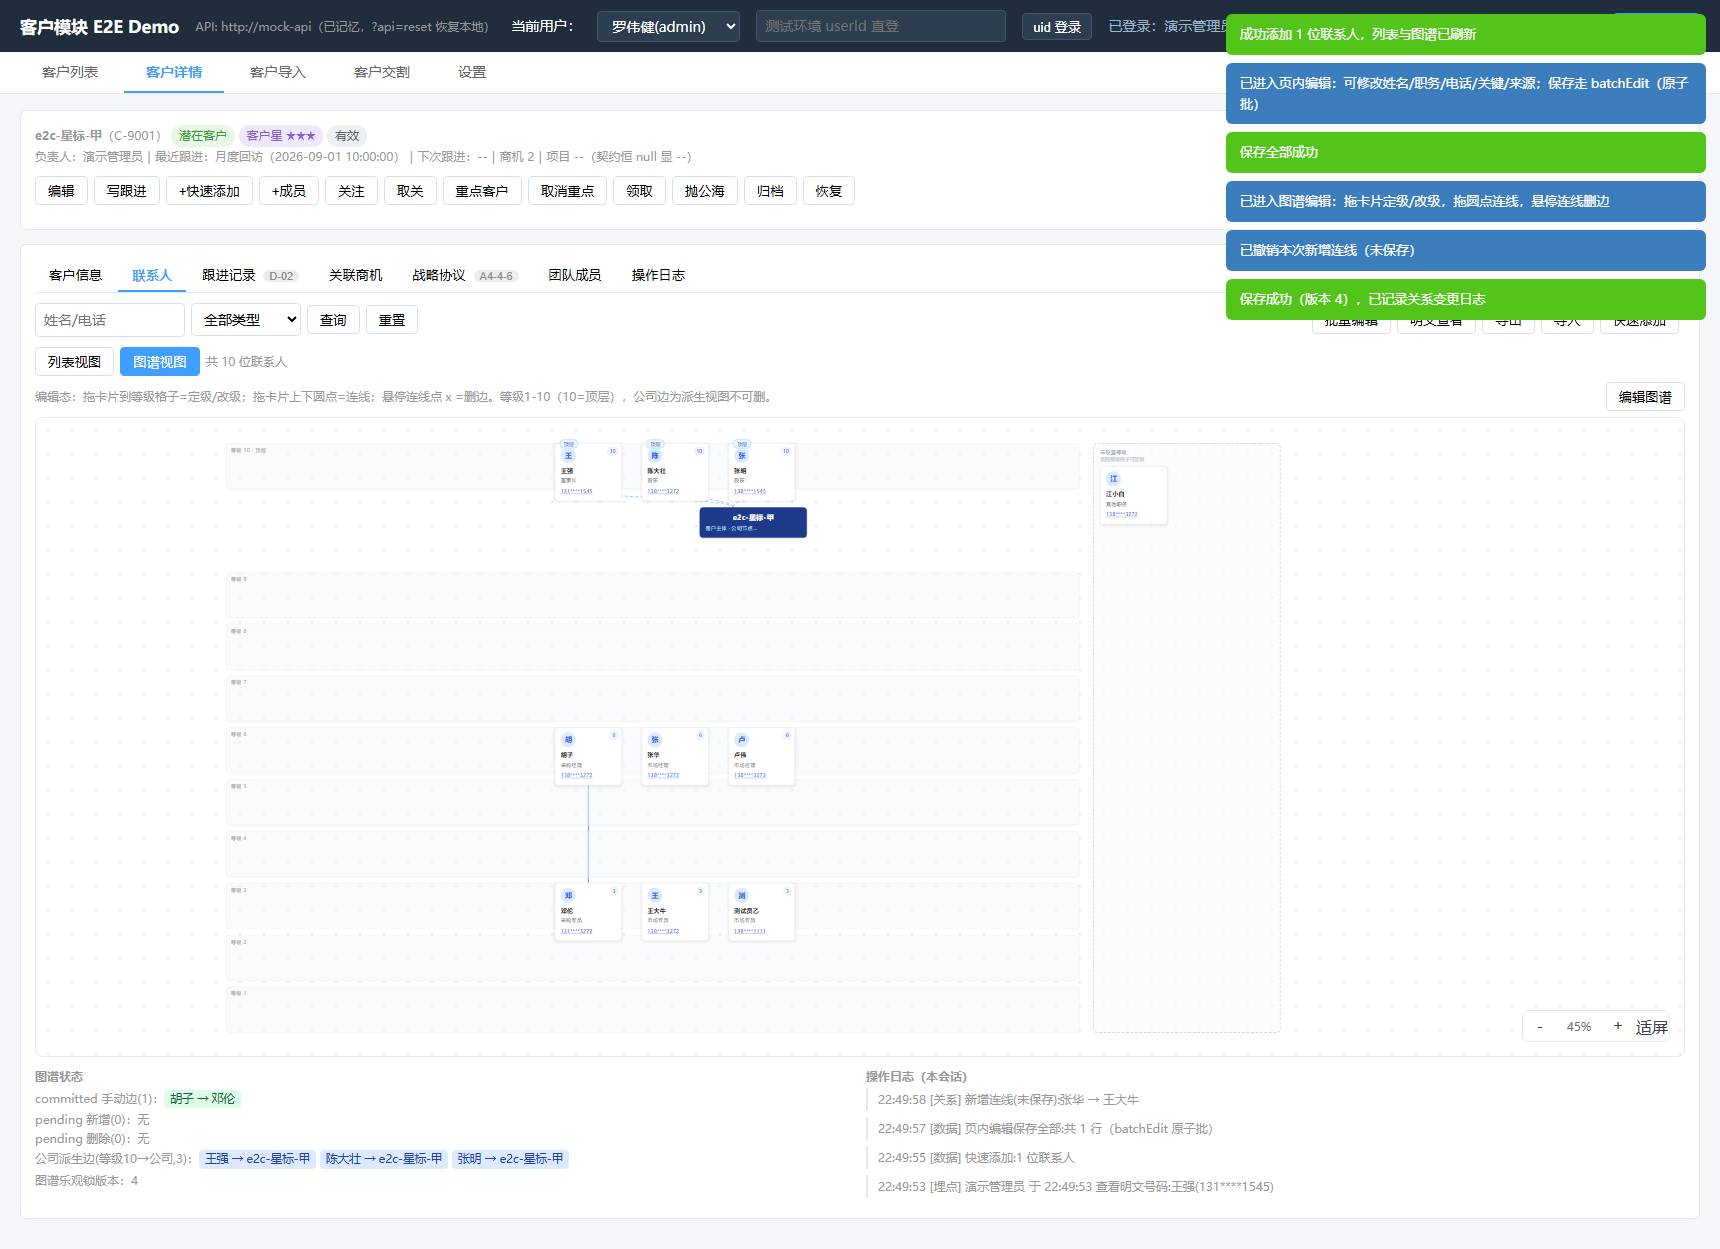
Task: Click 测试员乙's avatar icon
Action: point(741,895)
